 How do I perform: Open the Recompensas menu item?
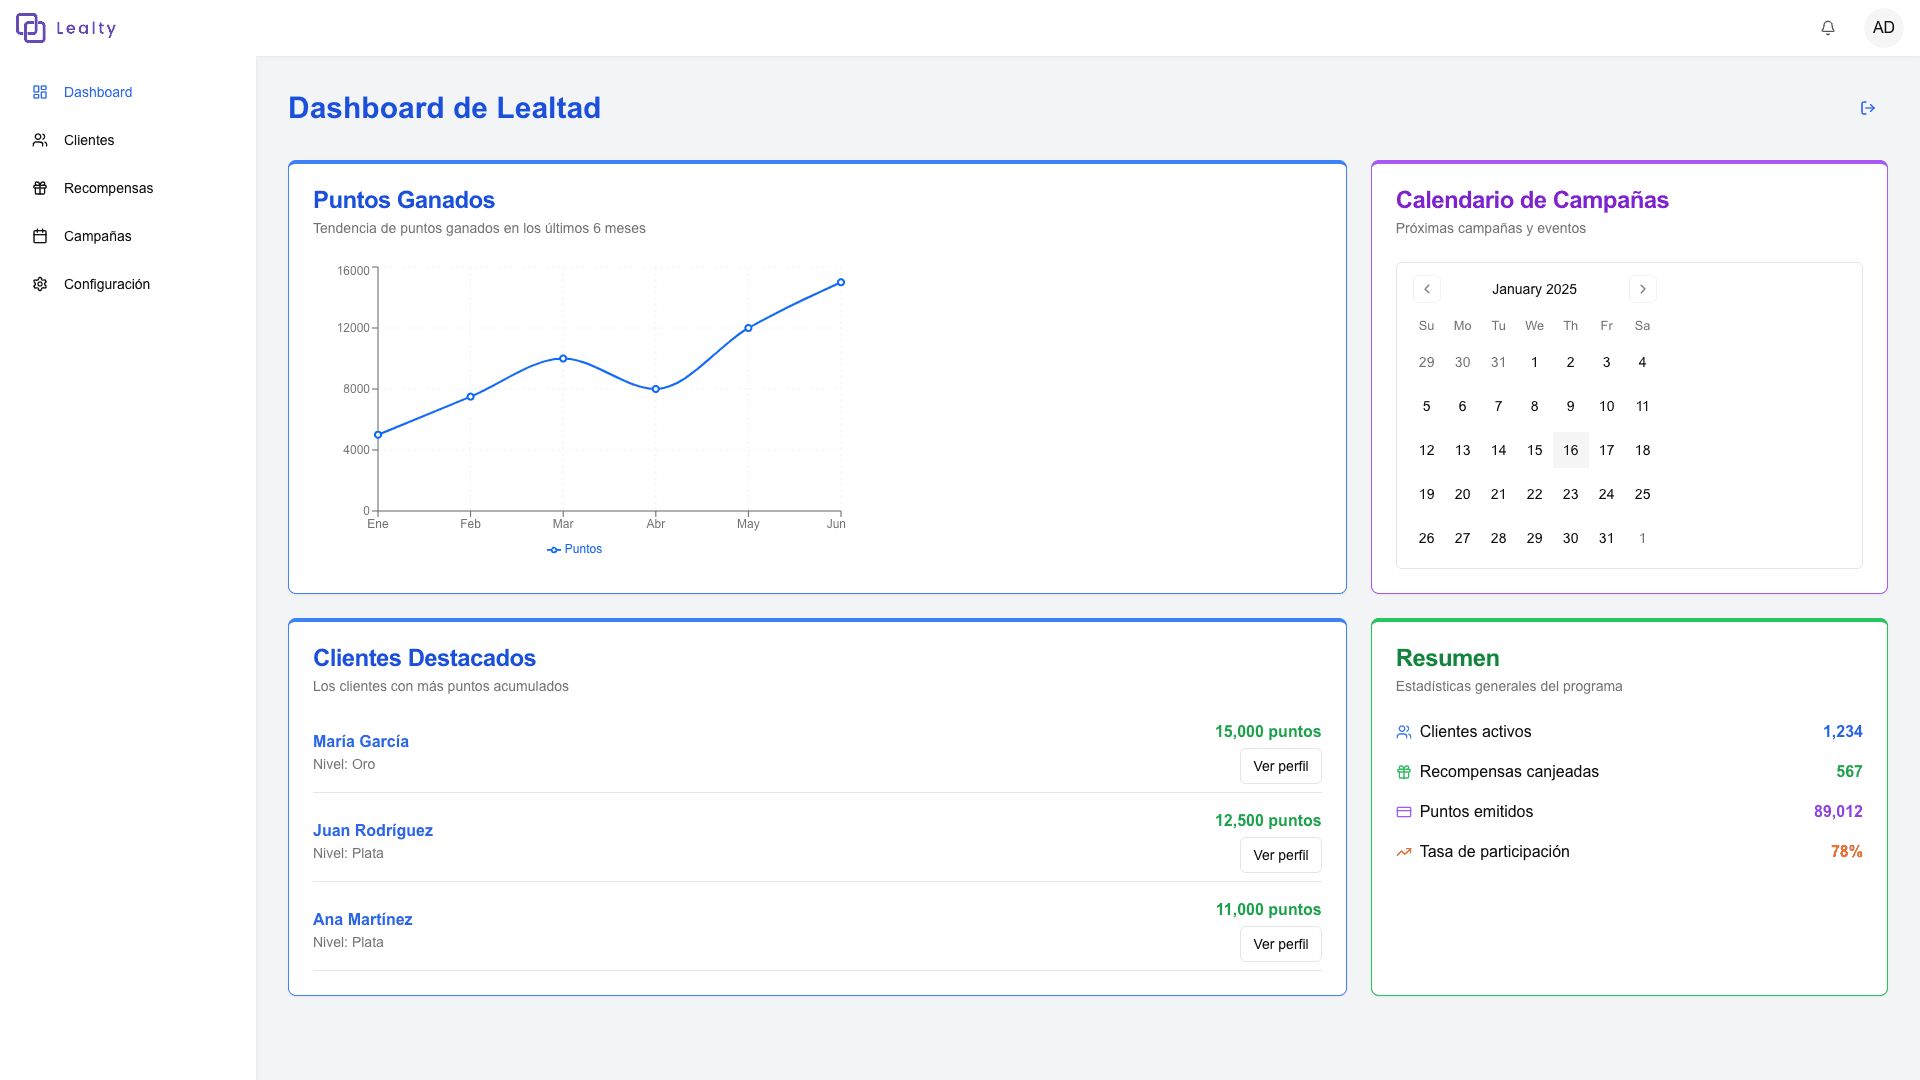pyautogui.click(x=108, y=188)
